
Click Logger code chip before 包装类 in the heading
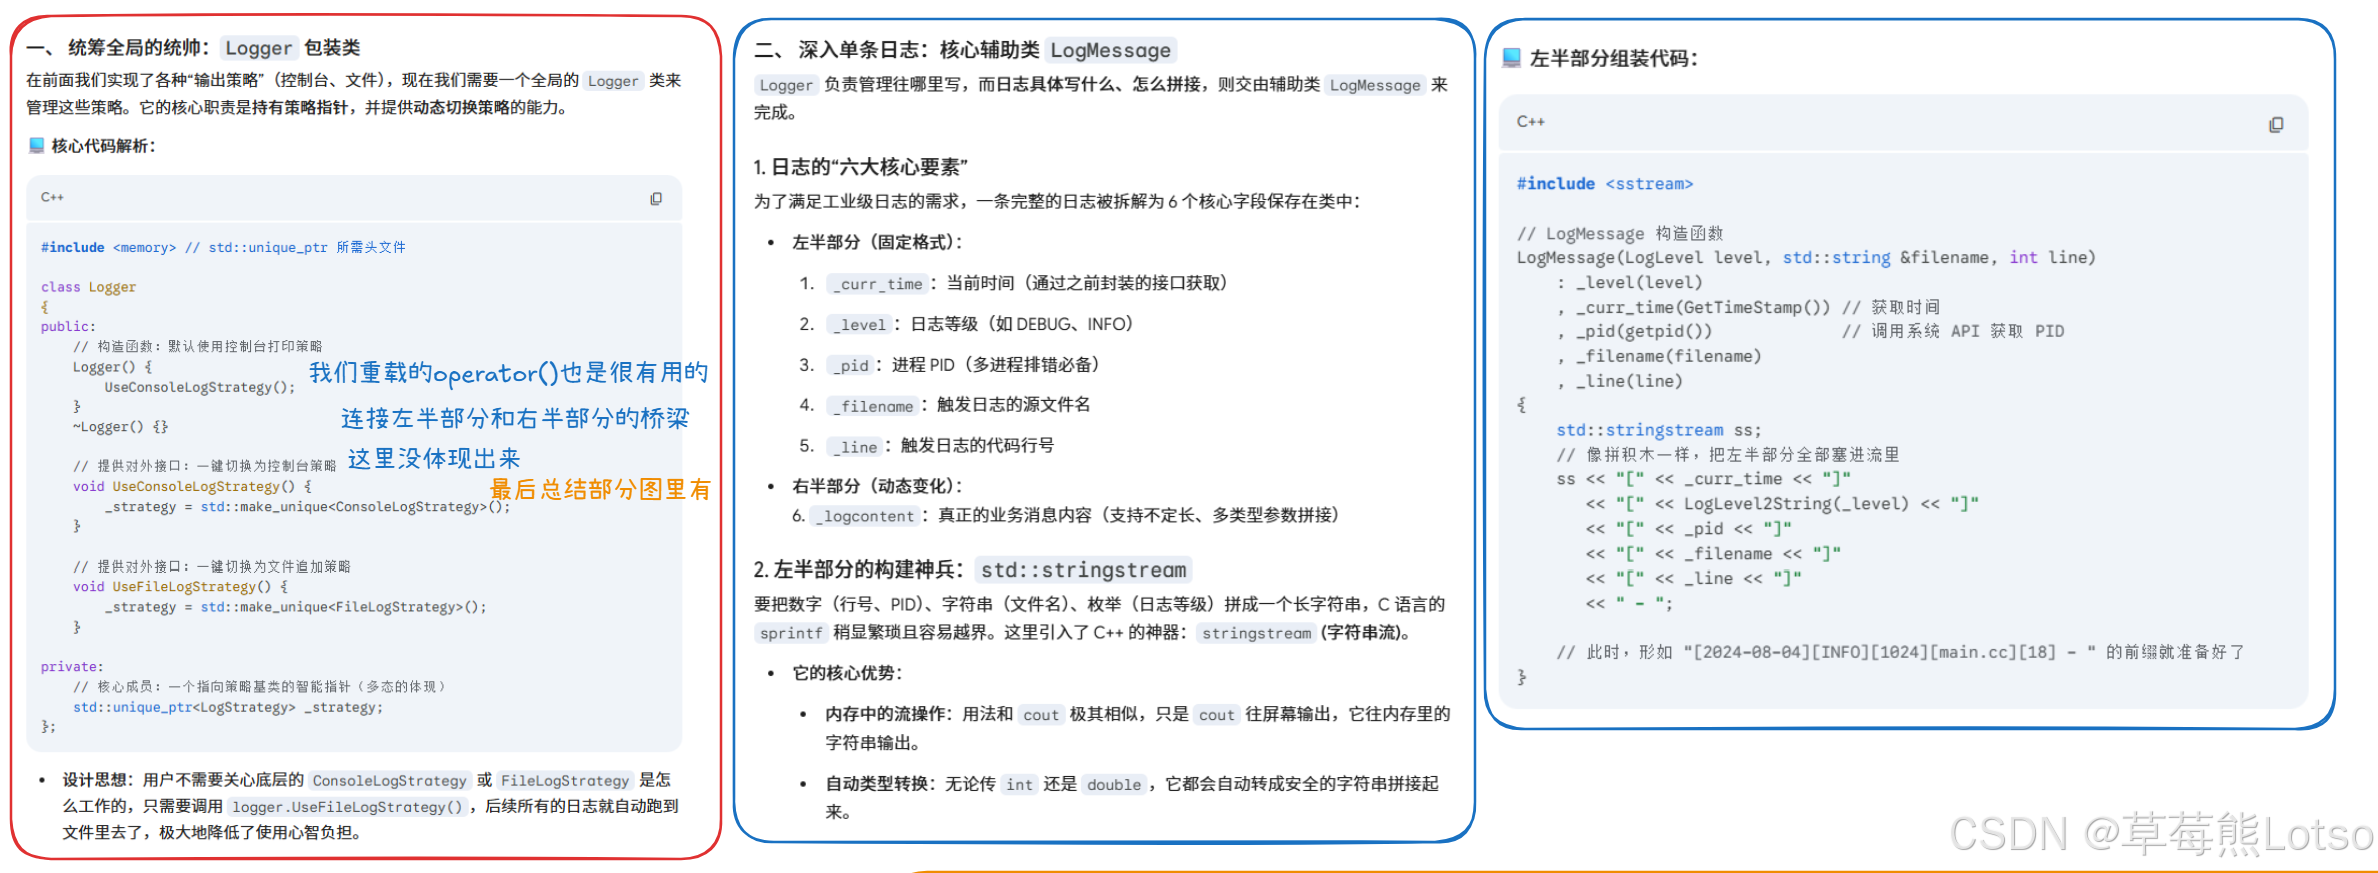coord(258,48)
